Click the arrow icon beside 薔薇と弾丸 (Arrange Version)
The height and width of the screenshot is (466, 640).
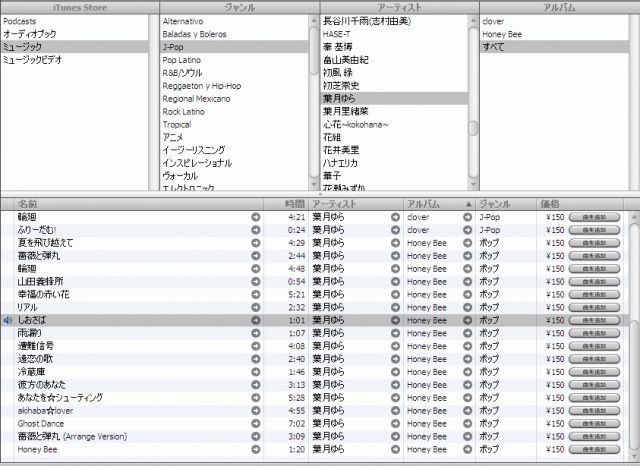256,437
